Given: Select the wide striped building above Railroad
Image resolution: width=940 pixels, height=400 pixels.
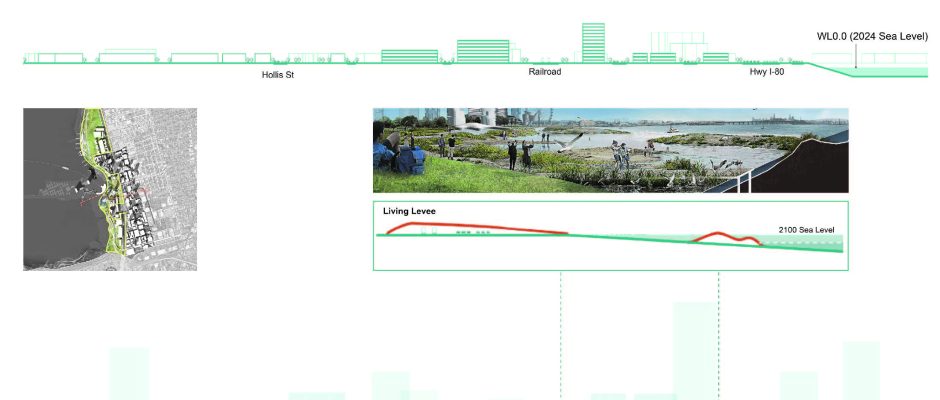Looking at the screenshot, I should click(x=483, y=52).
